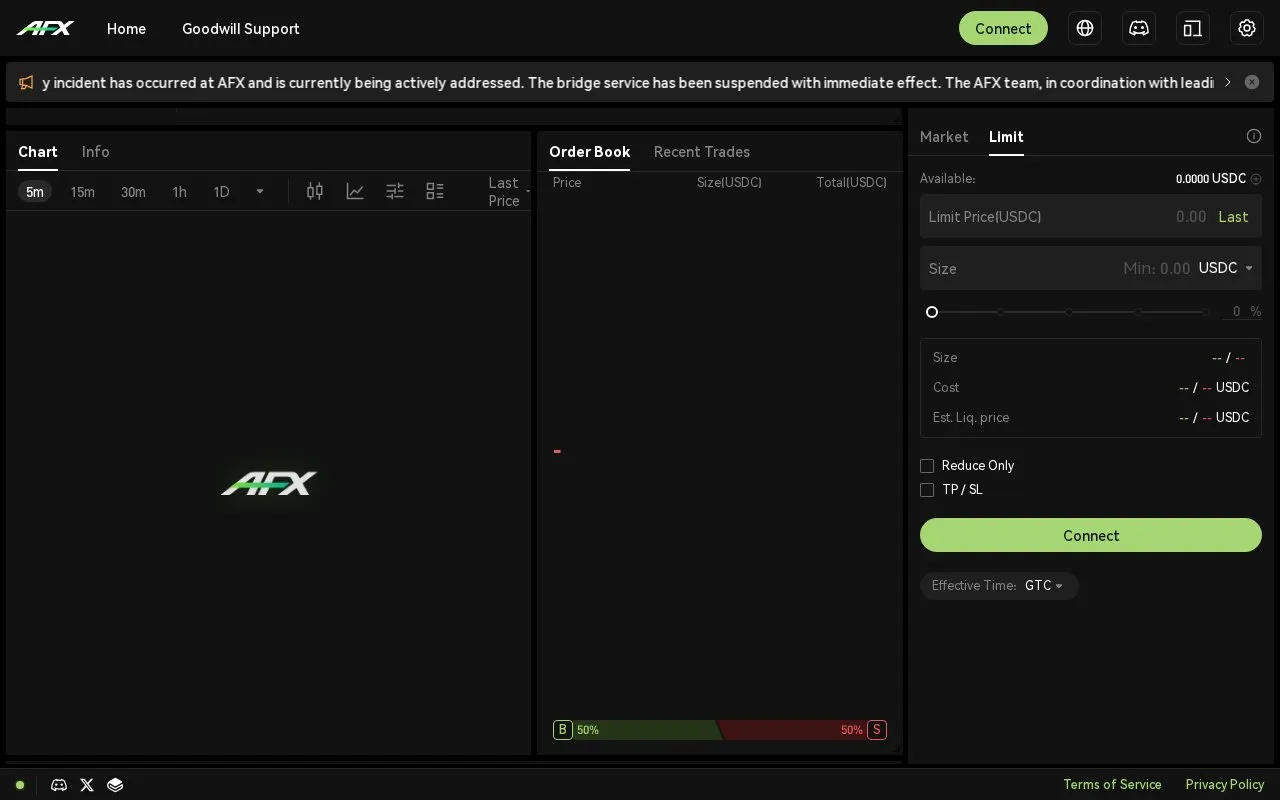Screen dimensions: 1280x800
Task: Select the candlestick chart type icon
Action: [x=315, y=191]
